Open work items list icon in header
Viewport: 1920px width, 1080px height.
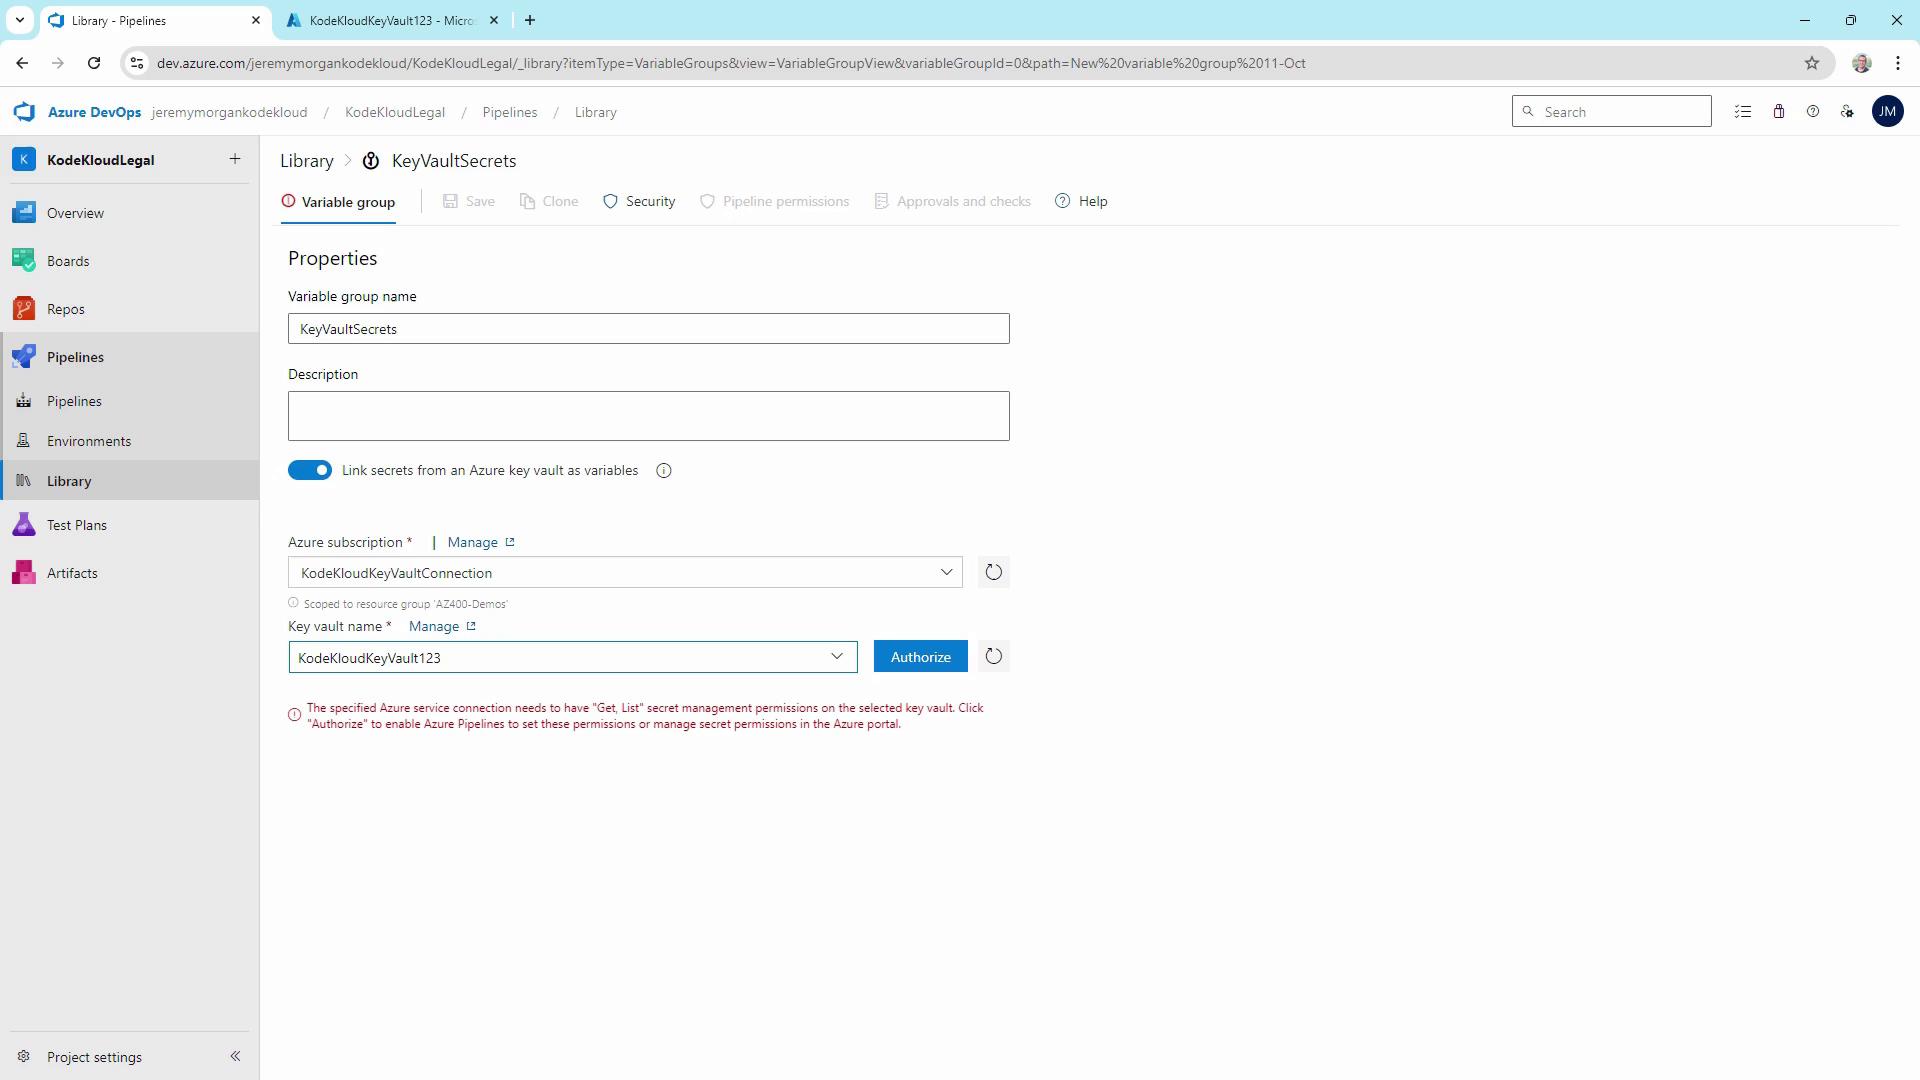[x=1743, y=112]
